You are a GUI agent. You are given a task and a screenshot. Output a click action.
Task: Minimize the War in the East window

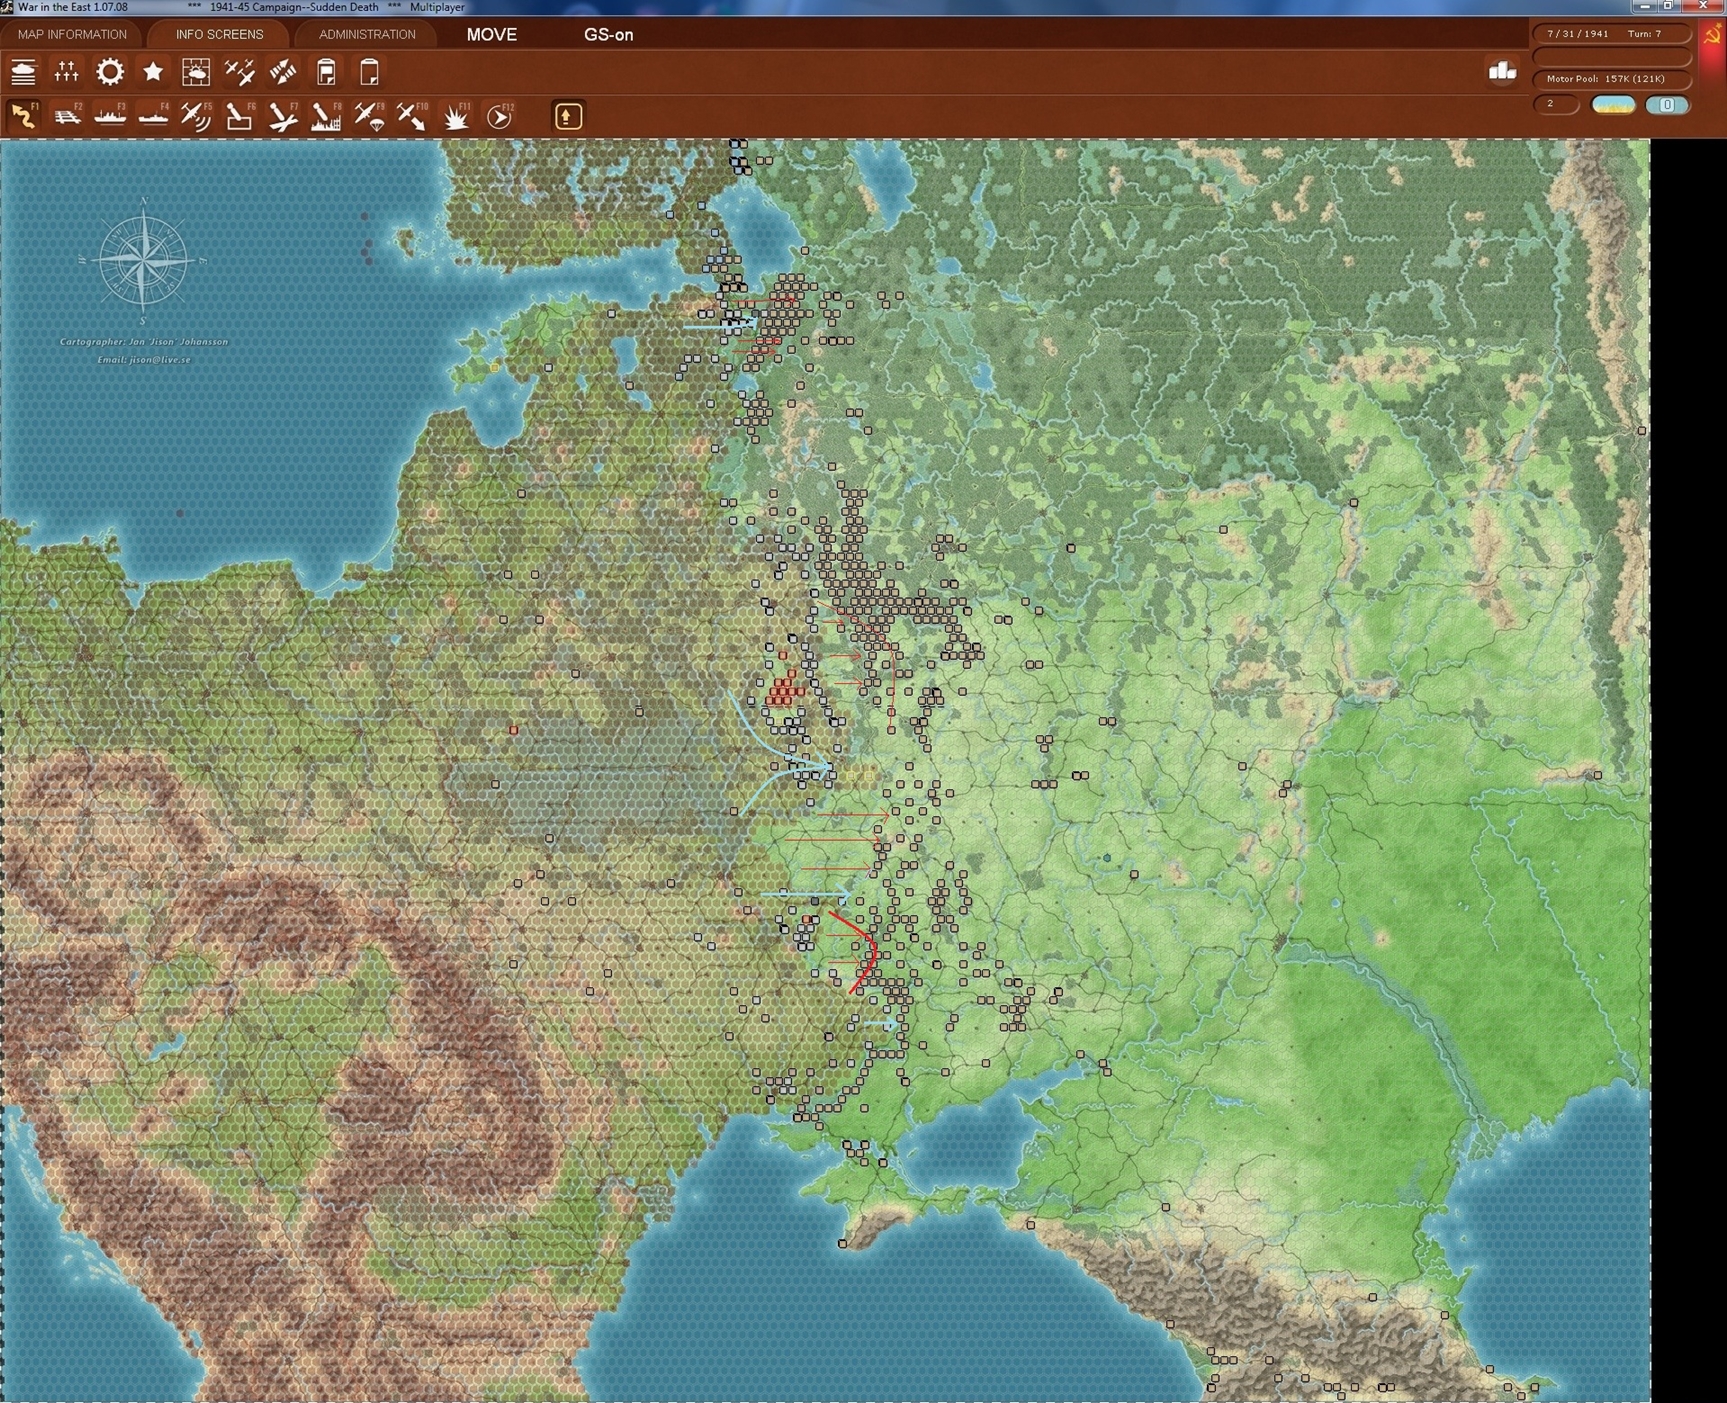coord(1645,6)
